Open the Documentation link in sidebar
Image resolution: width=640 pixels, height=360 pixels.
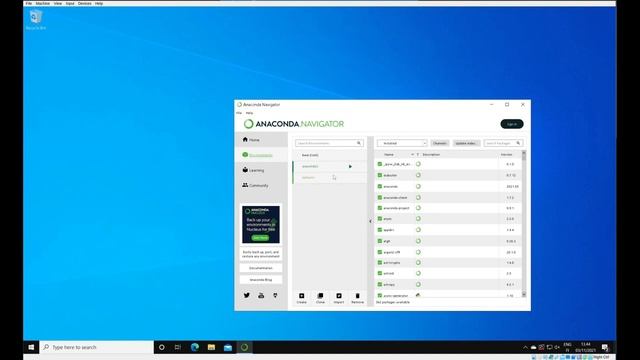pos(261,268)
